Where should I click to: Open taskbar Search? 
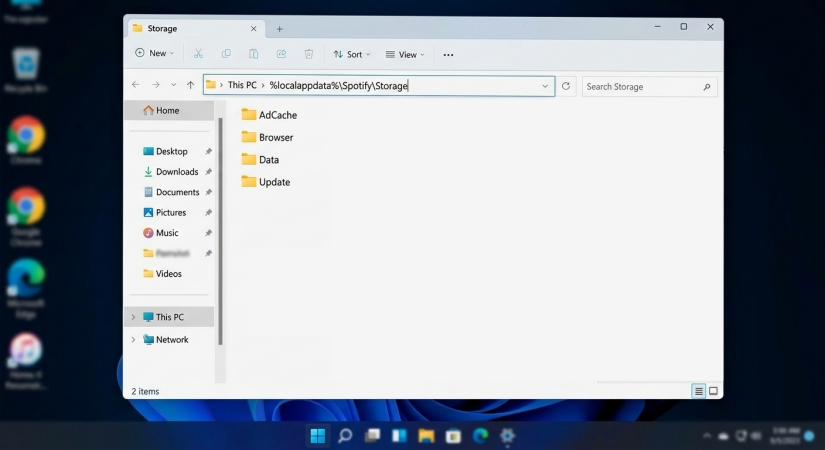(345, 436)
